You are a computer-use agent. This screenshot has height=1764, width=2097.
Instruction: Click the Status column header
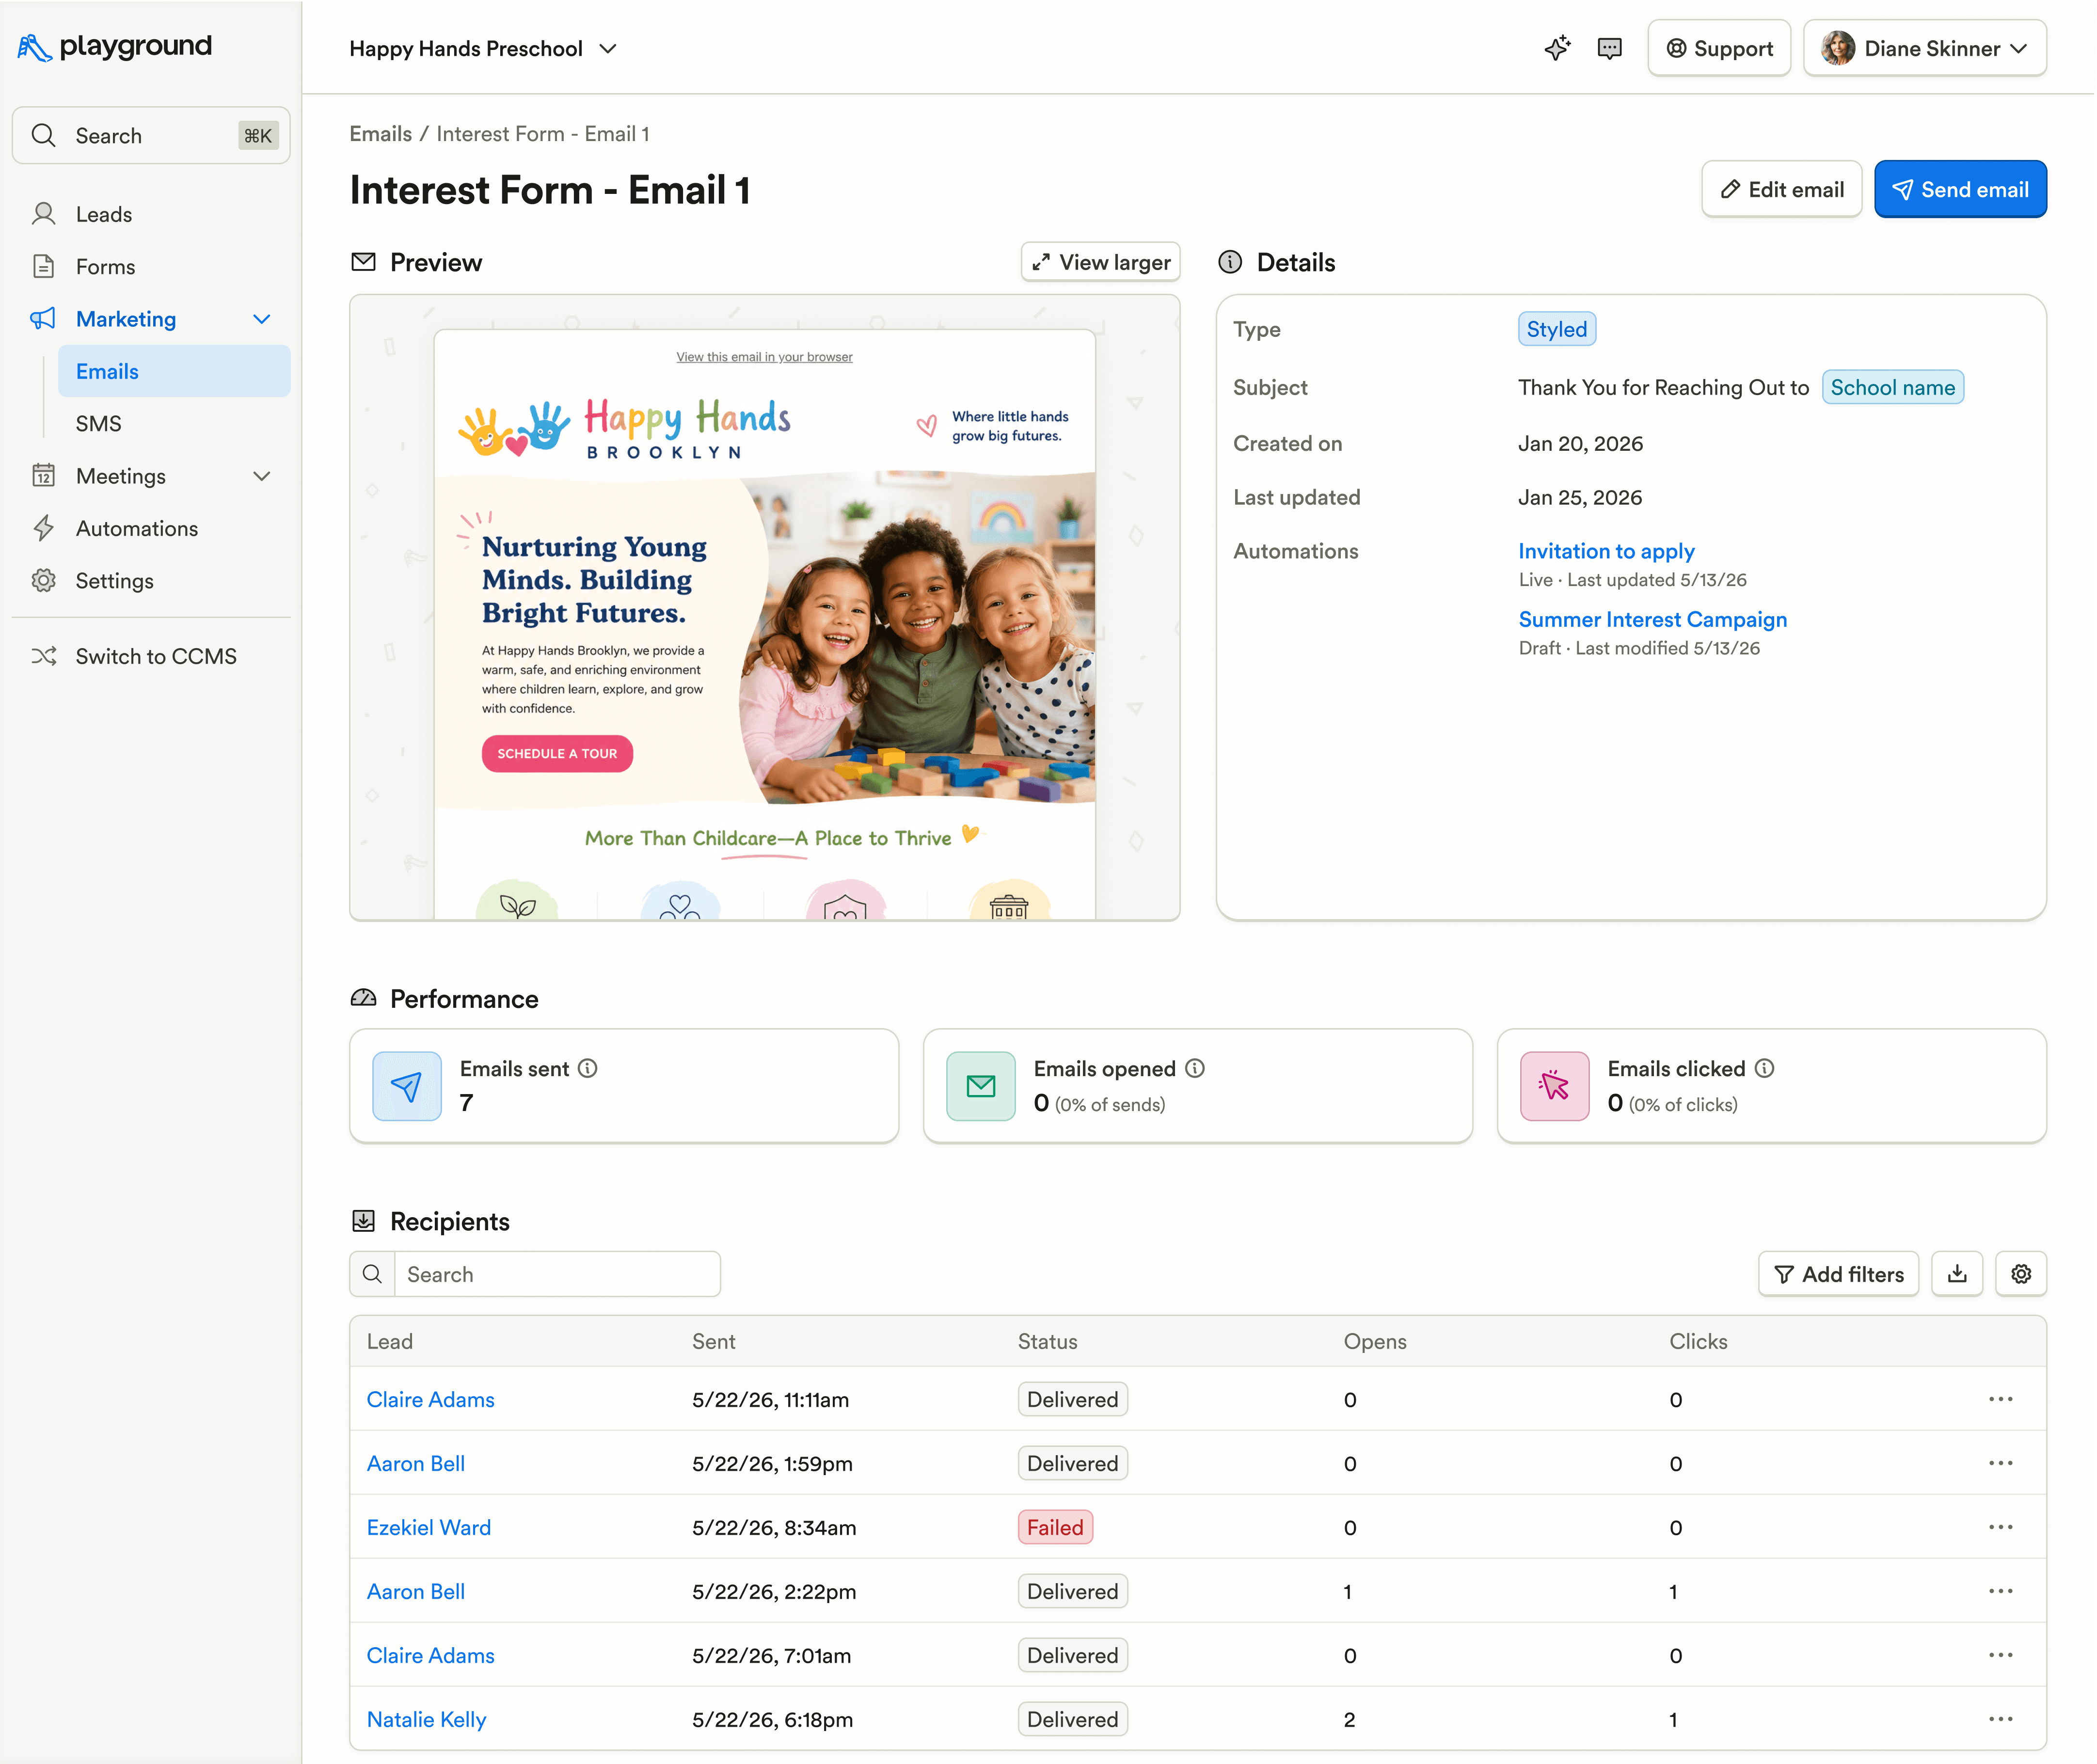click(x=1047, y=1341)
